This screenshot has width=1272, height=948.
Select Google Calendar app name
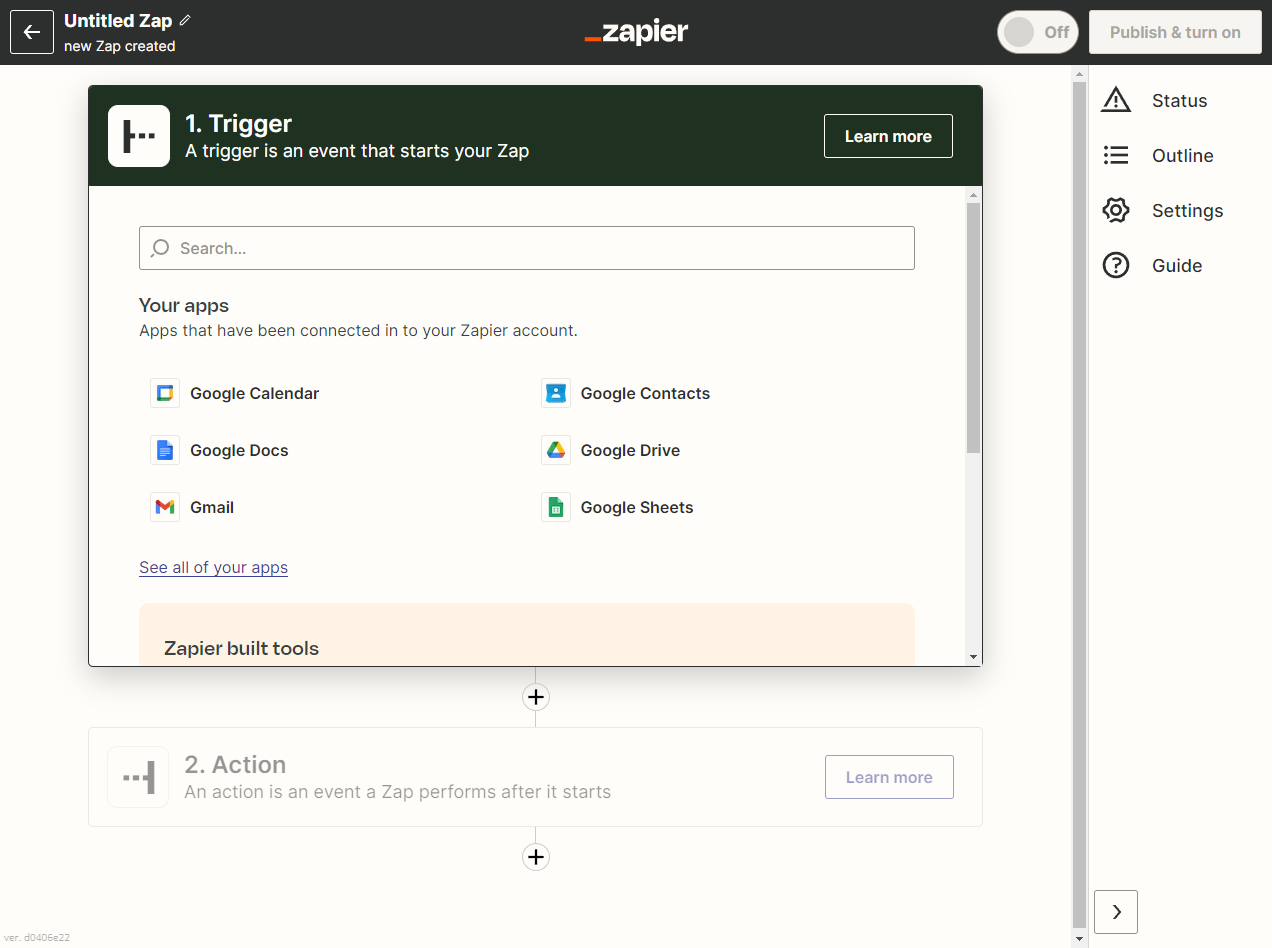[255, 393]
